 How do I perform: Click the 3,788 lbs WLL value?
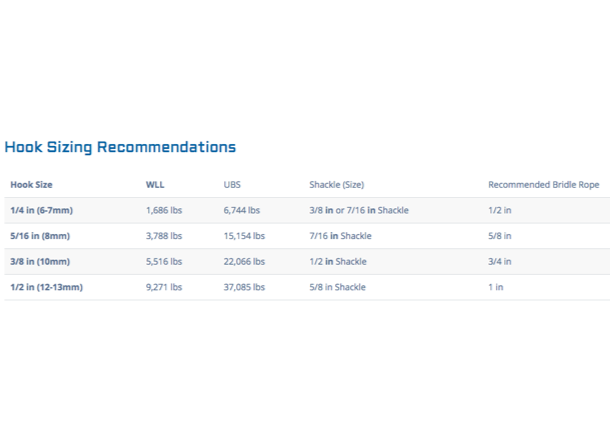(164, 236)
